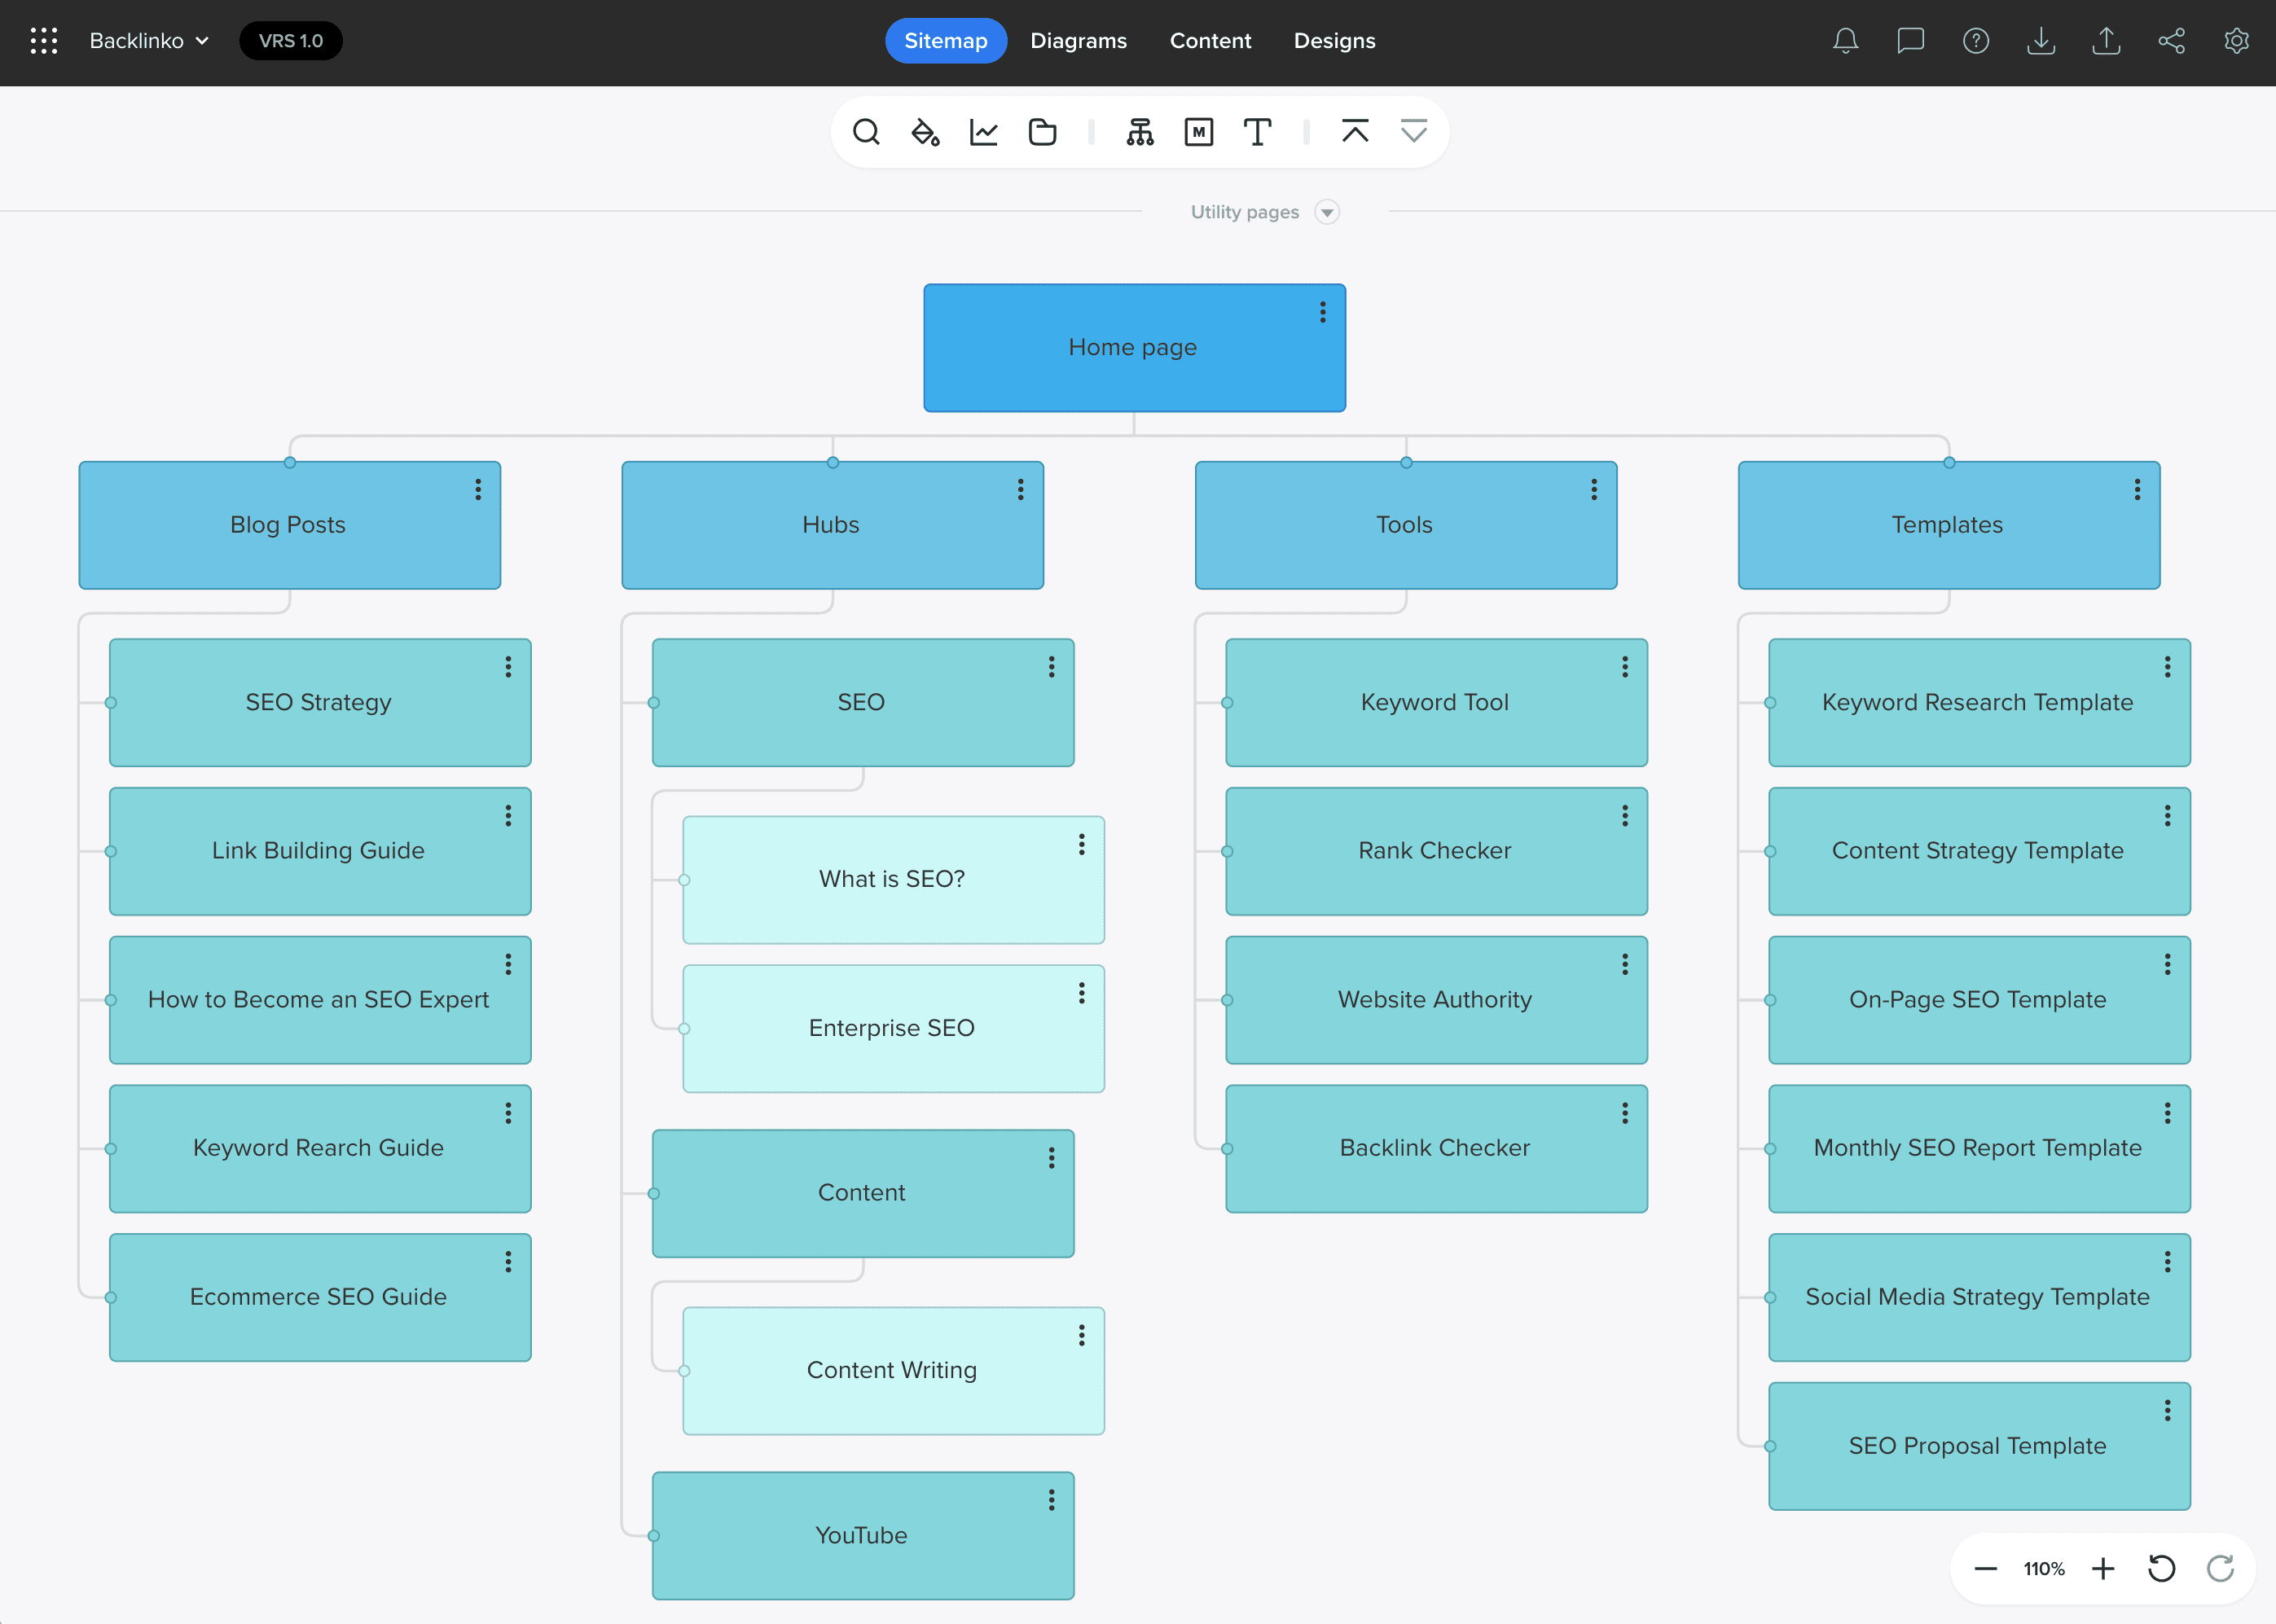2276x1624 pixels.
Task: Open the settings gear
Action: pyautogui.click(x=2237, y=41)
